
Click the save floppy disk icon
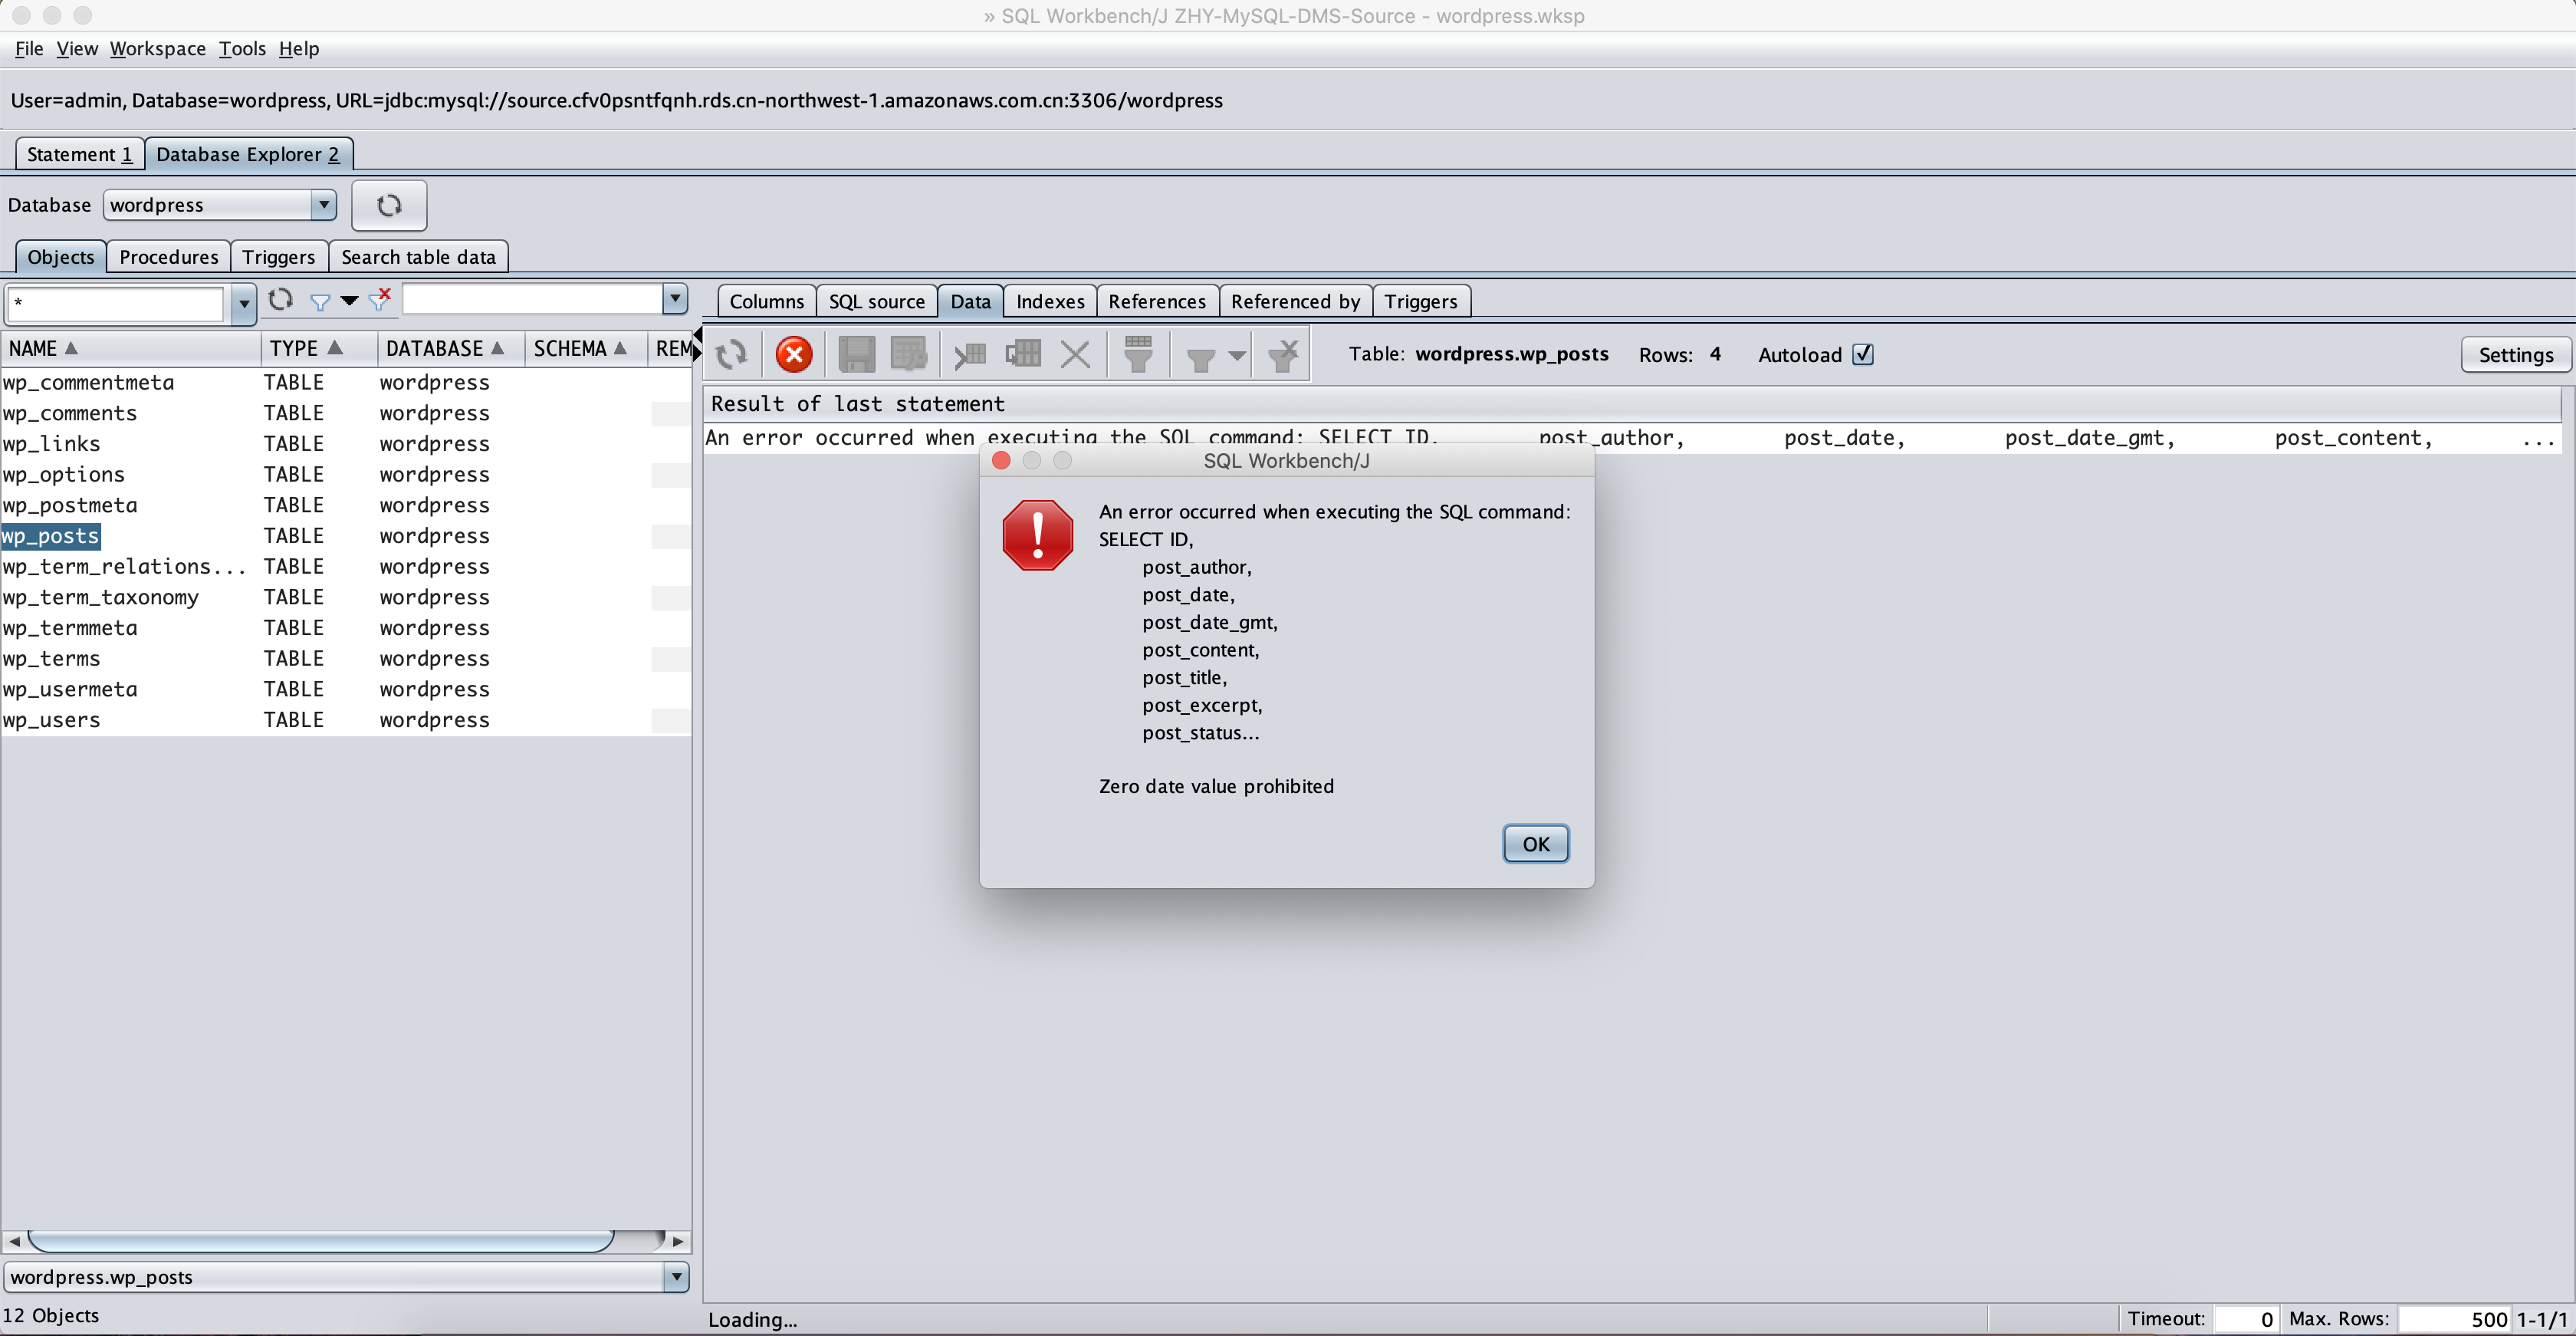(856, 354)
